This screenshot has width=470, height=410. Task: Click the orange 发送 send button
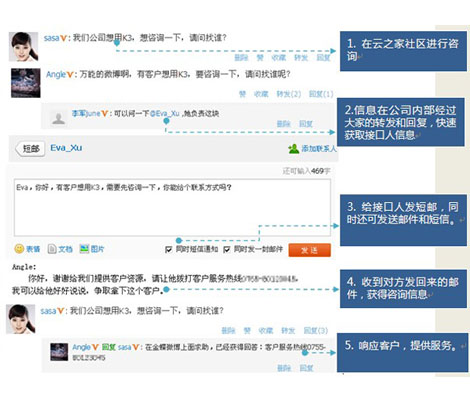point(309,250)
